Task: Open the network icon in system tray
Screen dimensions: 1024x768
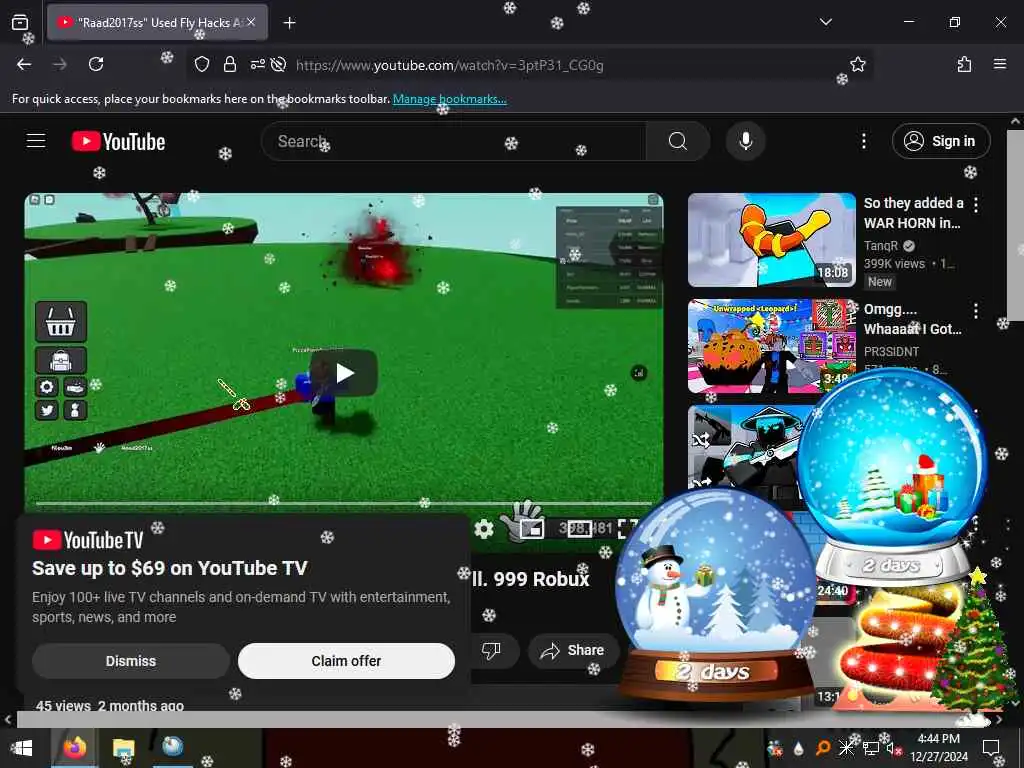Action: point(870,748)
